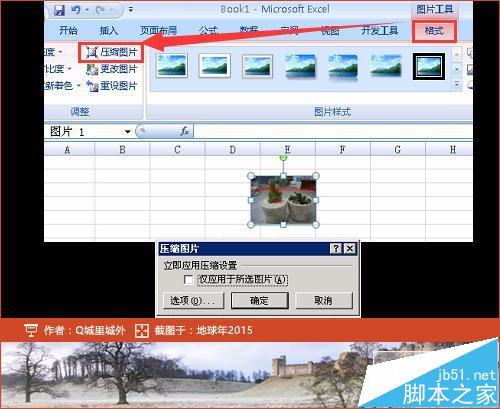This screenshot has width=500, height=409.
Task: Switch to the 格式 ribbon tab
Action: tap(434, 31)
